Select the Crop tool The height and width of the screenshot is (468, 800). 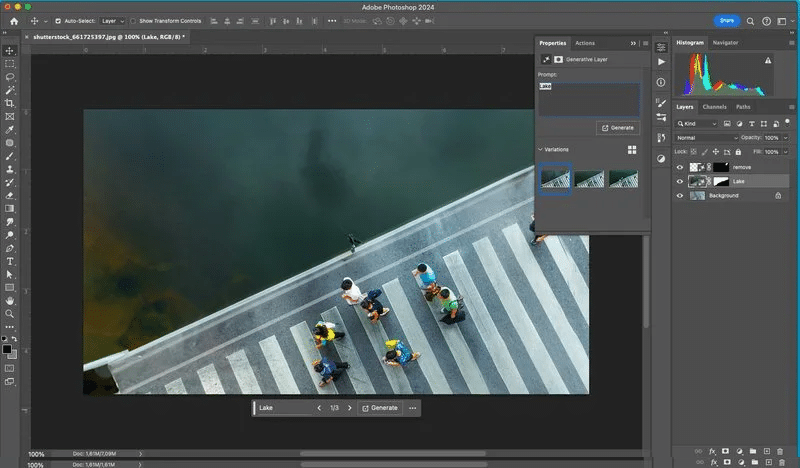tap(10, 103)
